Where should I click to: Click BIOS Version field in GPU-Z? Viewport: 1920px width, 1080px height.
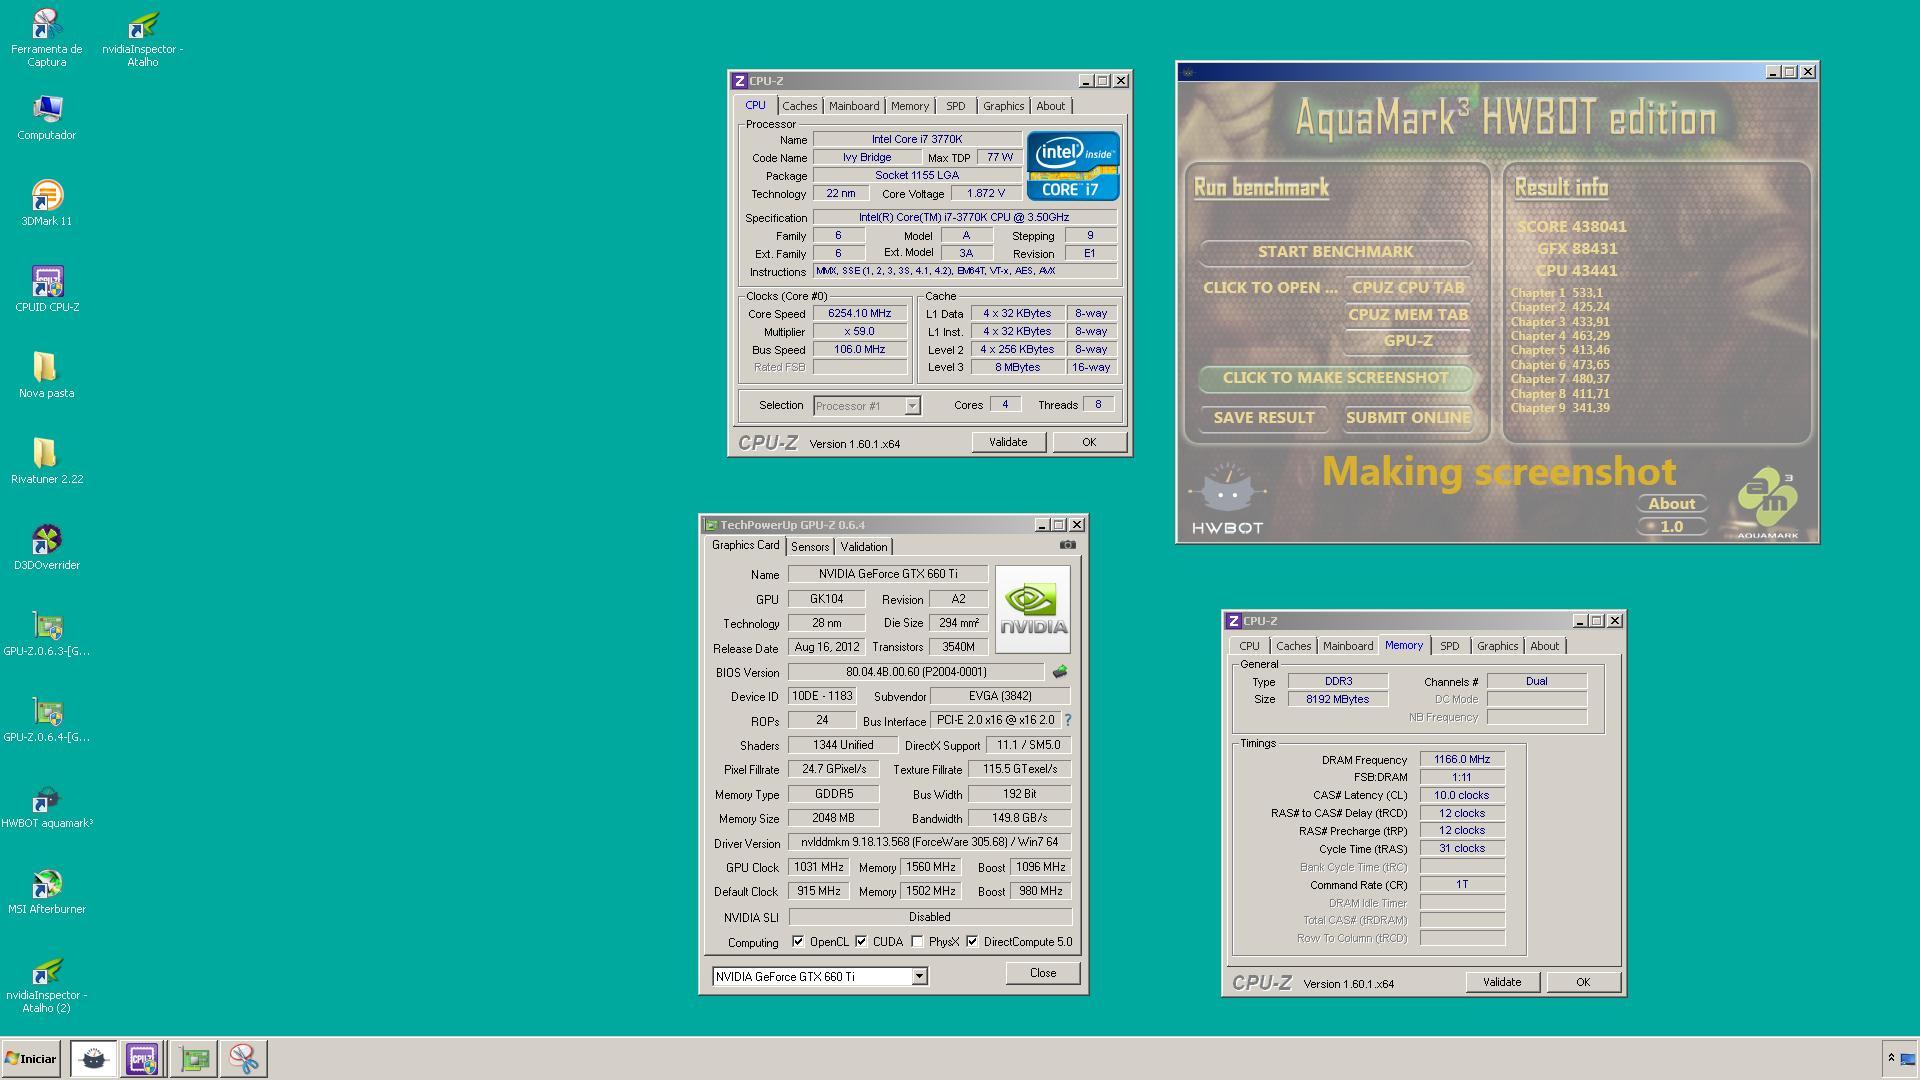(915, 672)
